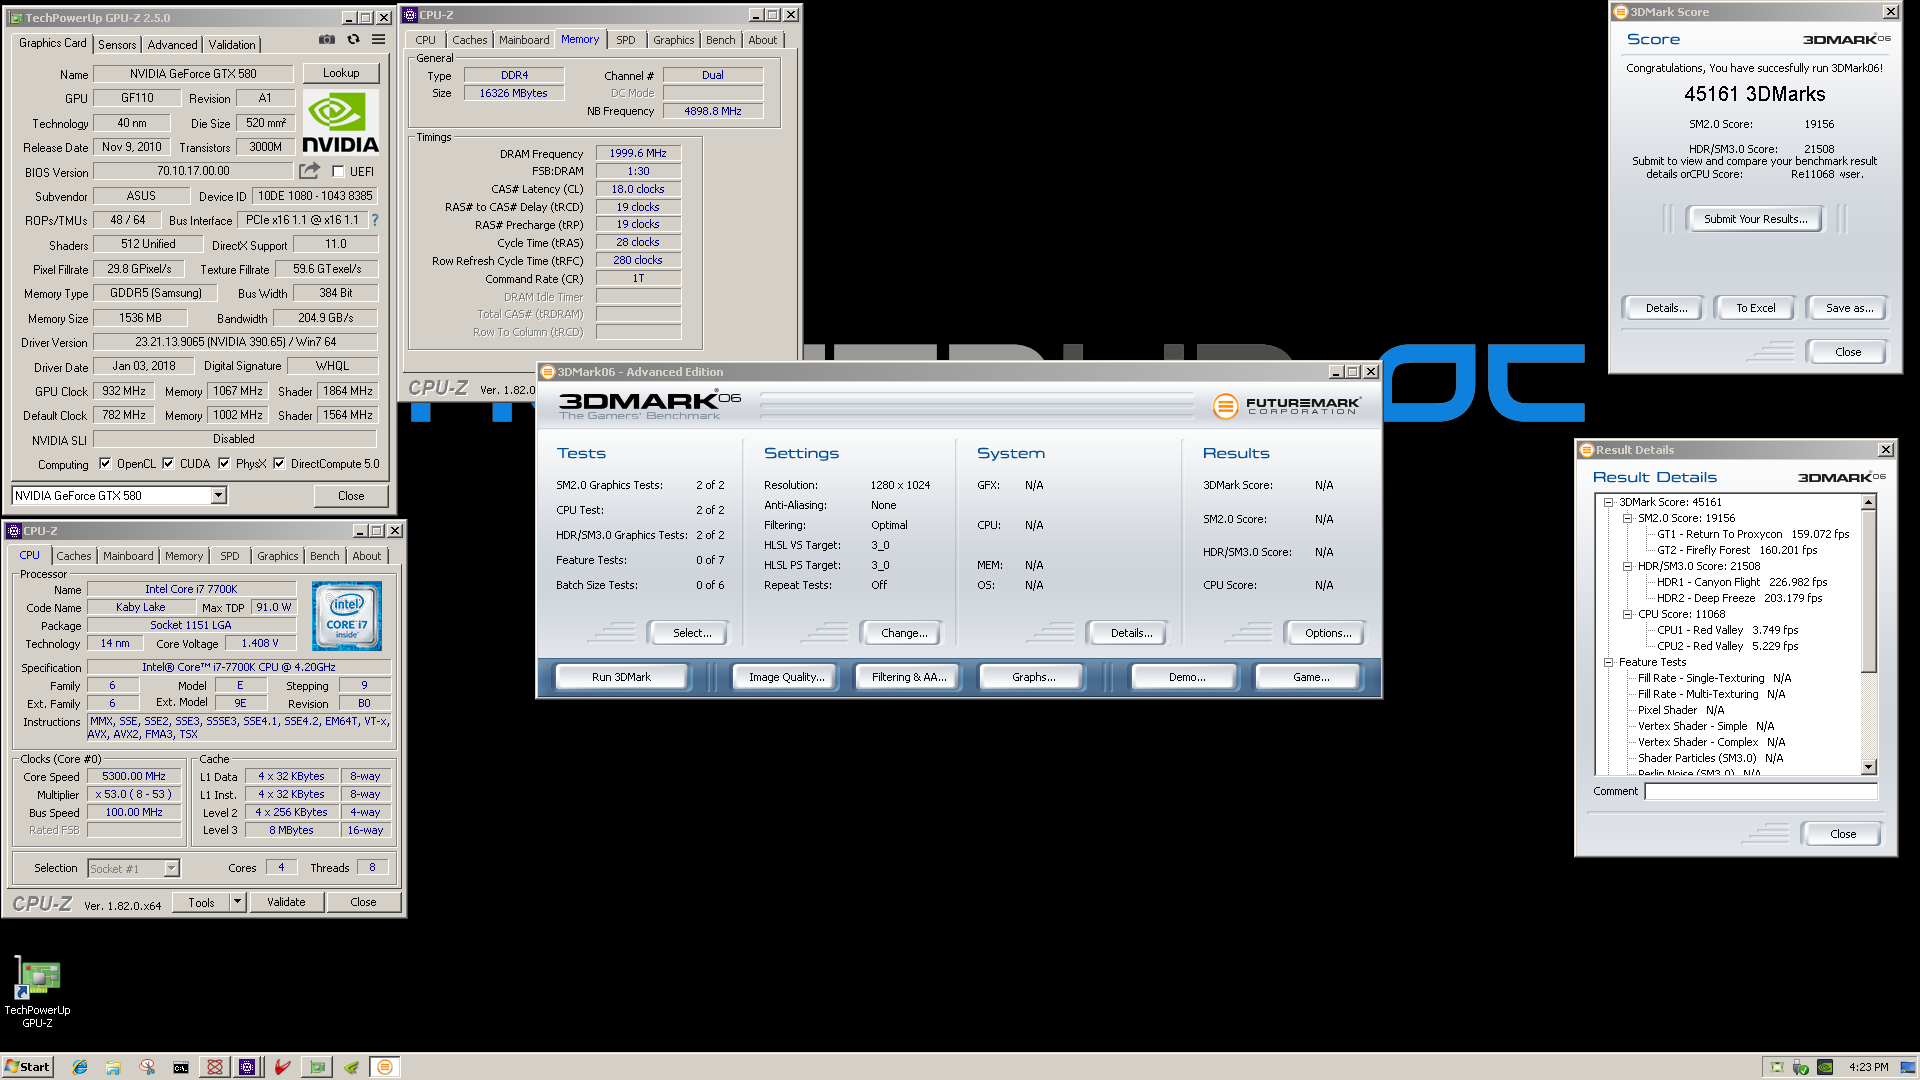Open the Socket #1 selection dropdown
The width and height of the screenshot is (1920, 1080).
click(x=171, y=868)
